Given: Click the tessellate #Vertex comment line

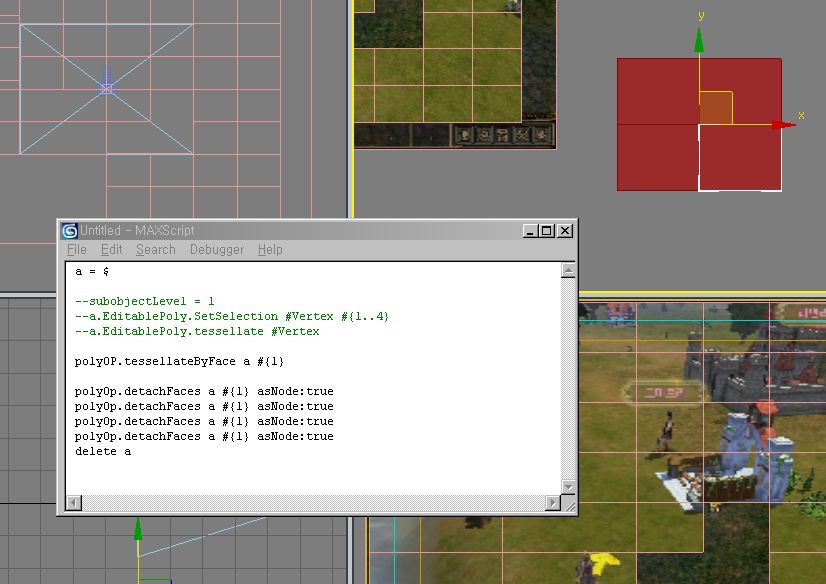Looking at the screenshot, I should coord(197,331).
